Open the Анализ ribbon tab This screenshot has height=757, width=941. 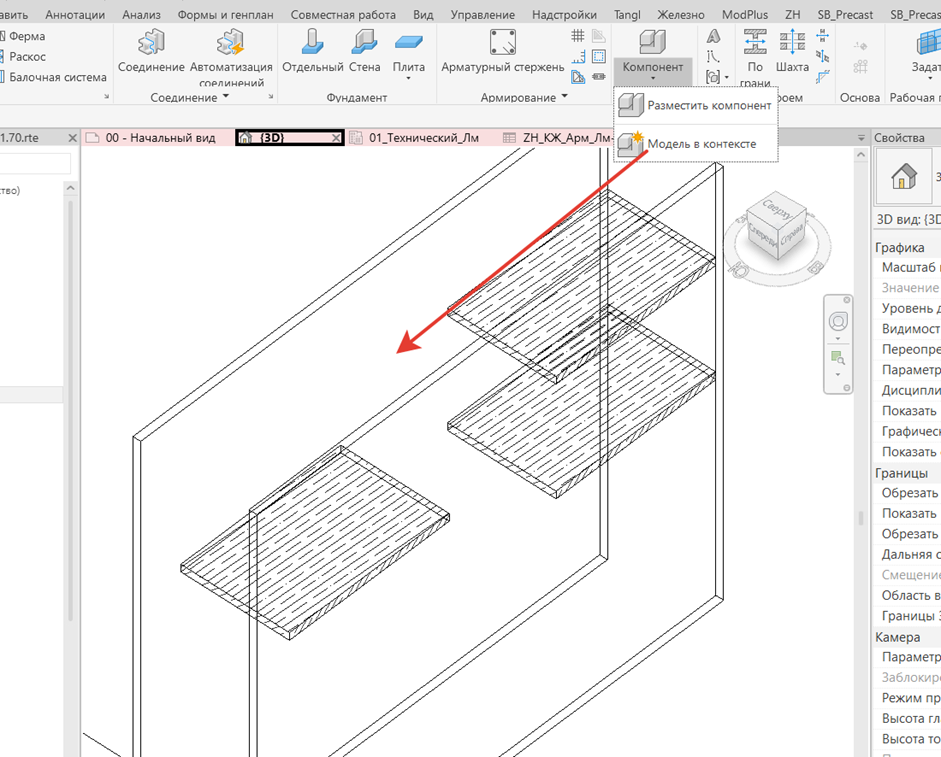(x=141, y=14)
